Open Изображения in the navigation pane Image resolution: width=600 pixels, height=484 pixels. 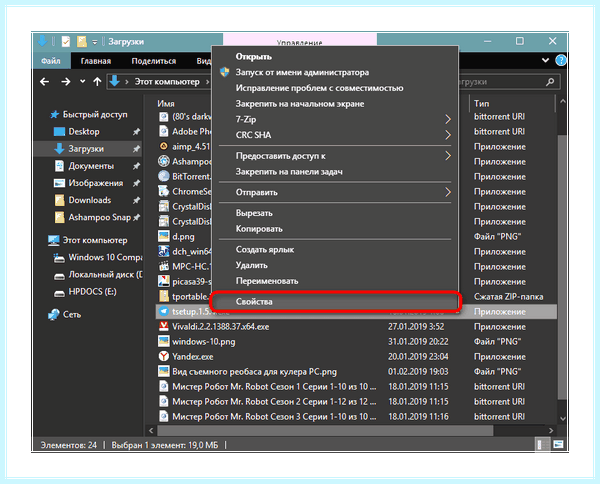[x=96, y=183]
